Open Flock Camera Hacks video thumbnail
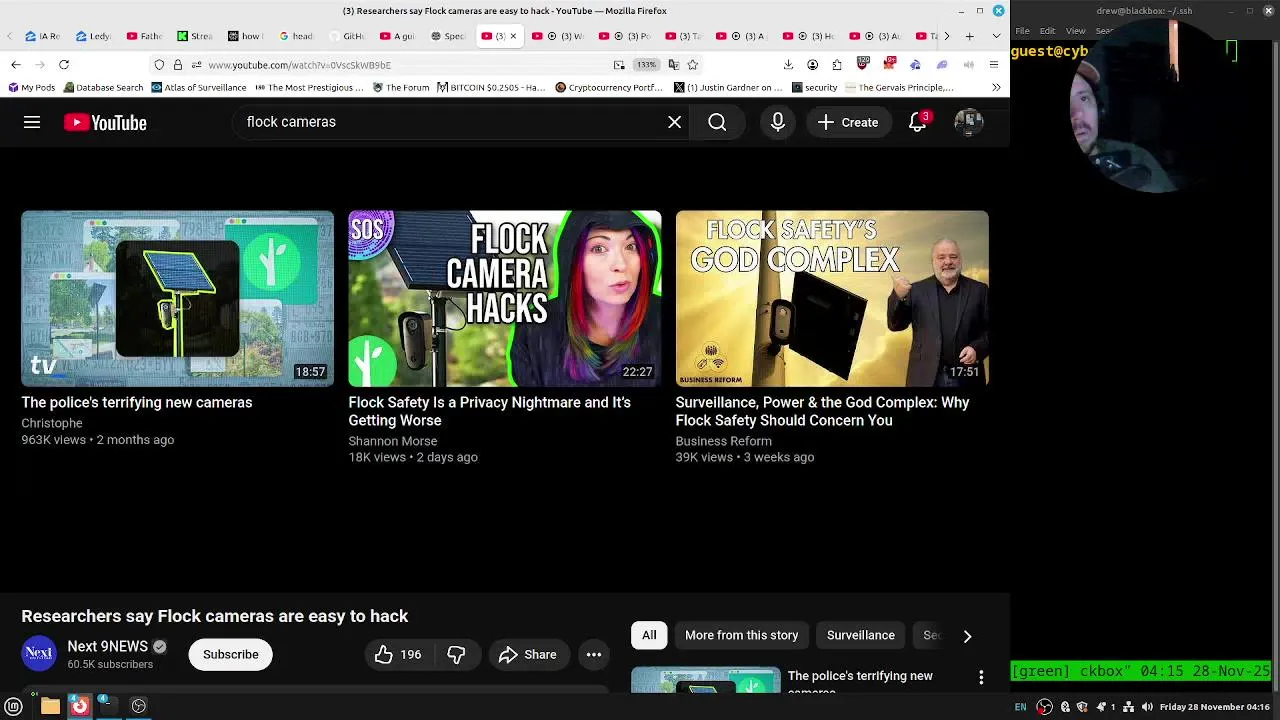1280x720 pixels. (505, 298)
